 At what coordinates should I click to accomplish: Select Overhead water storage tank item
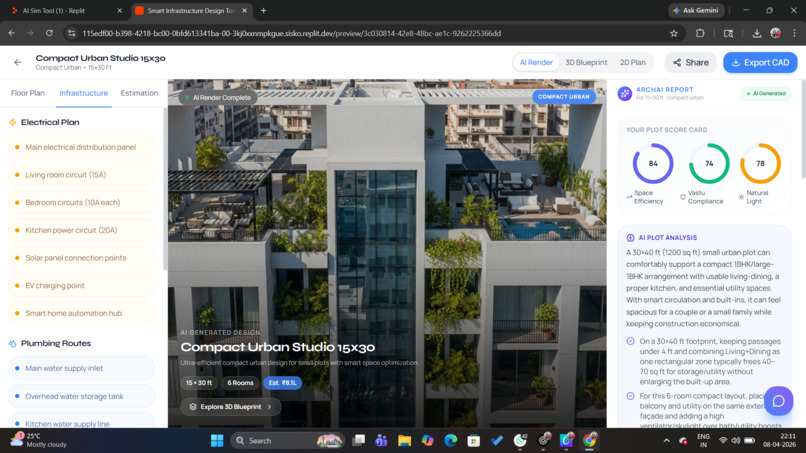(x=81, y=396)
